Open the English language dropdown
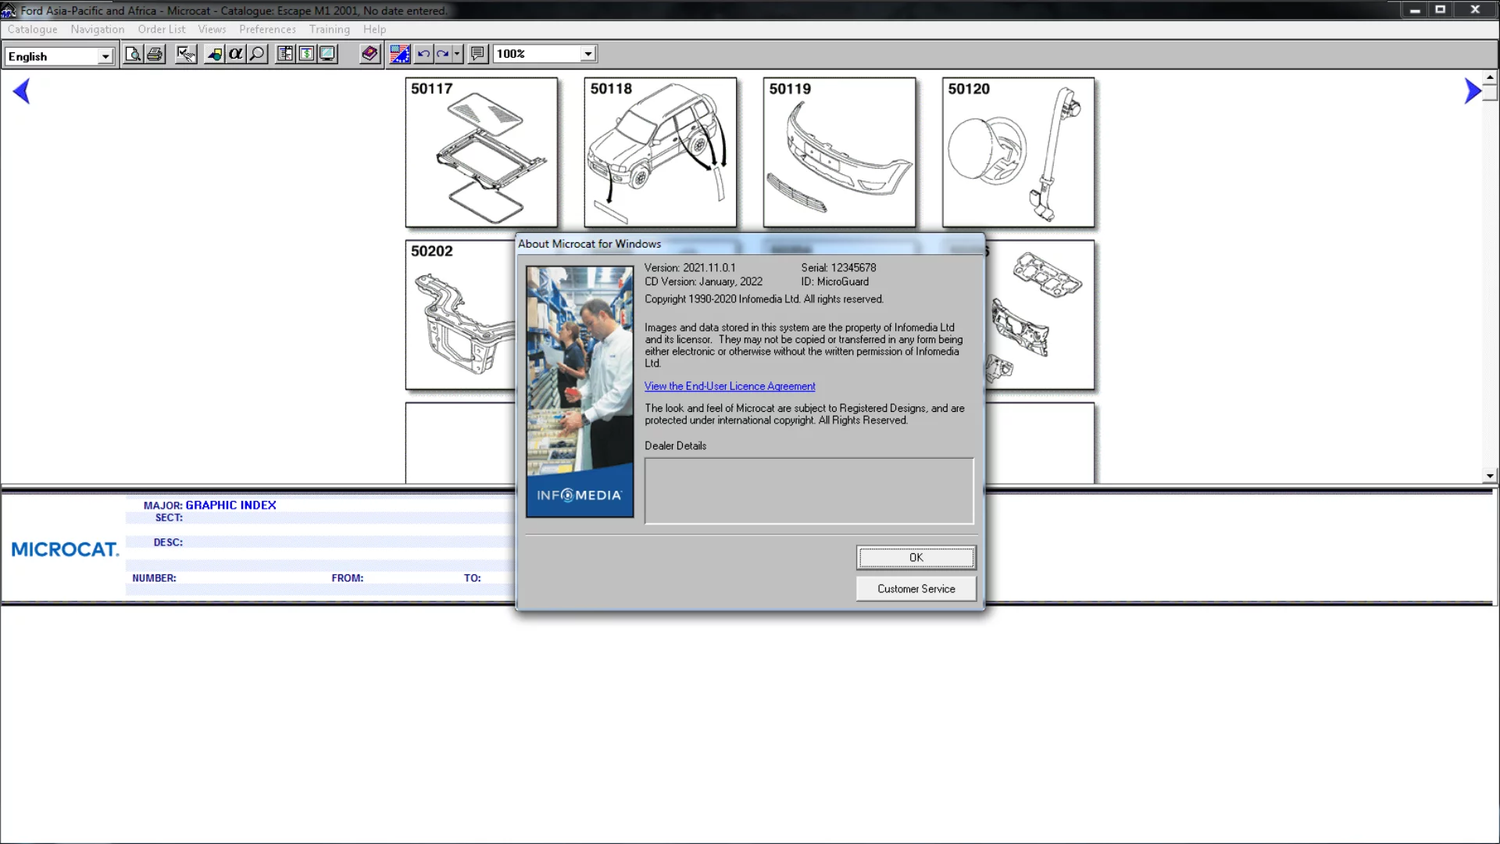 click(105, 56)
